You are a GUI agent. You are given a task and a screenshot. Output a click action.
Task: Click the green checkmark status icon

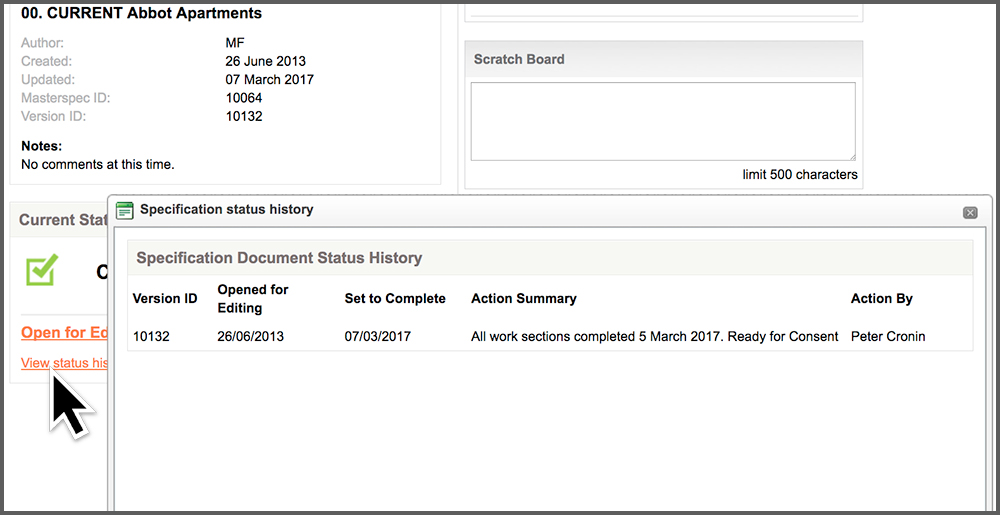coord(41,270)
